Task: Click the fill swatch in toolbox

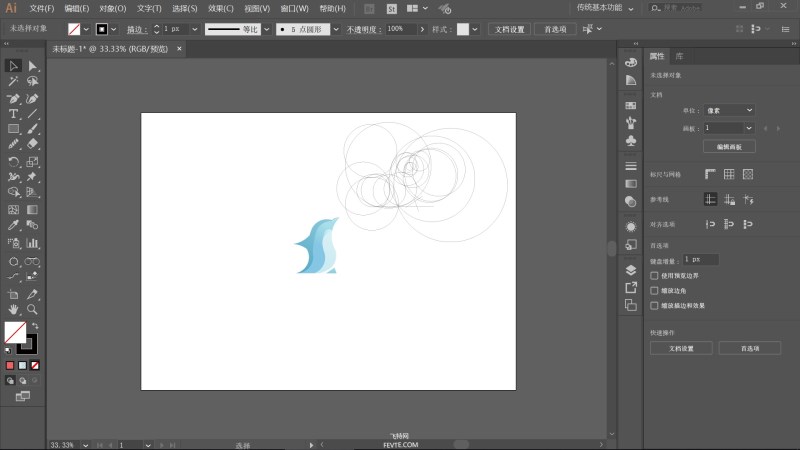Action: tap(15, 333)
